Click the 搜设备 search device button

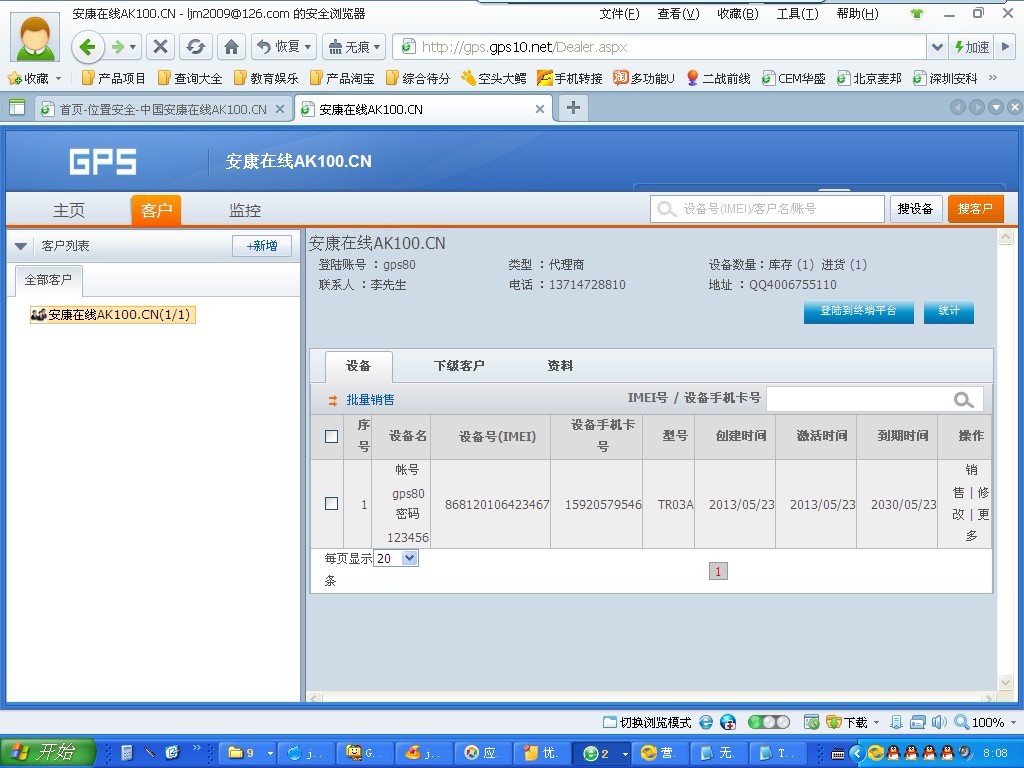(x=916, y=209)
